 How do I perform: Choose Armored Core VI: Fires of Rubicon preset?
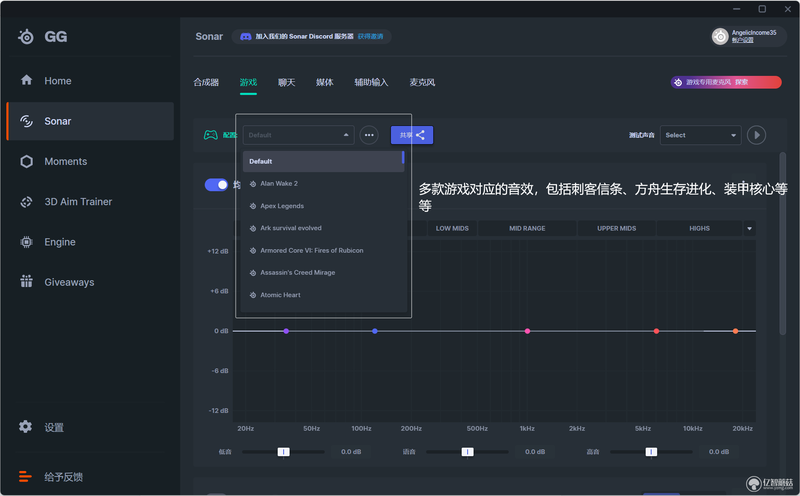(323, 251)
